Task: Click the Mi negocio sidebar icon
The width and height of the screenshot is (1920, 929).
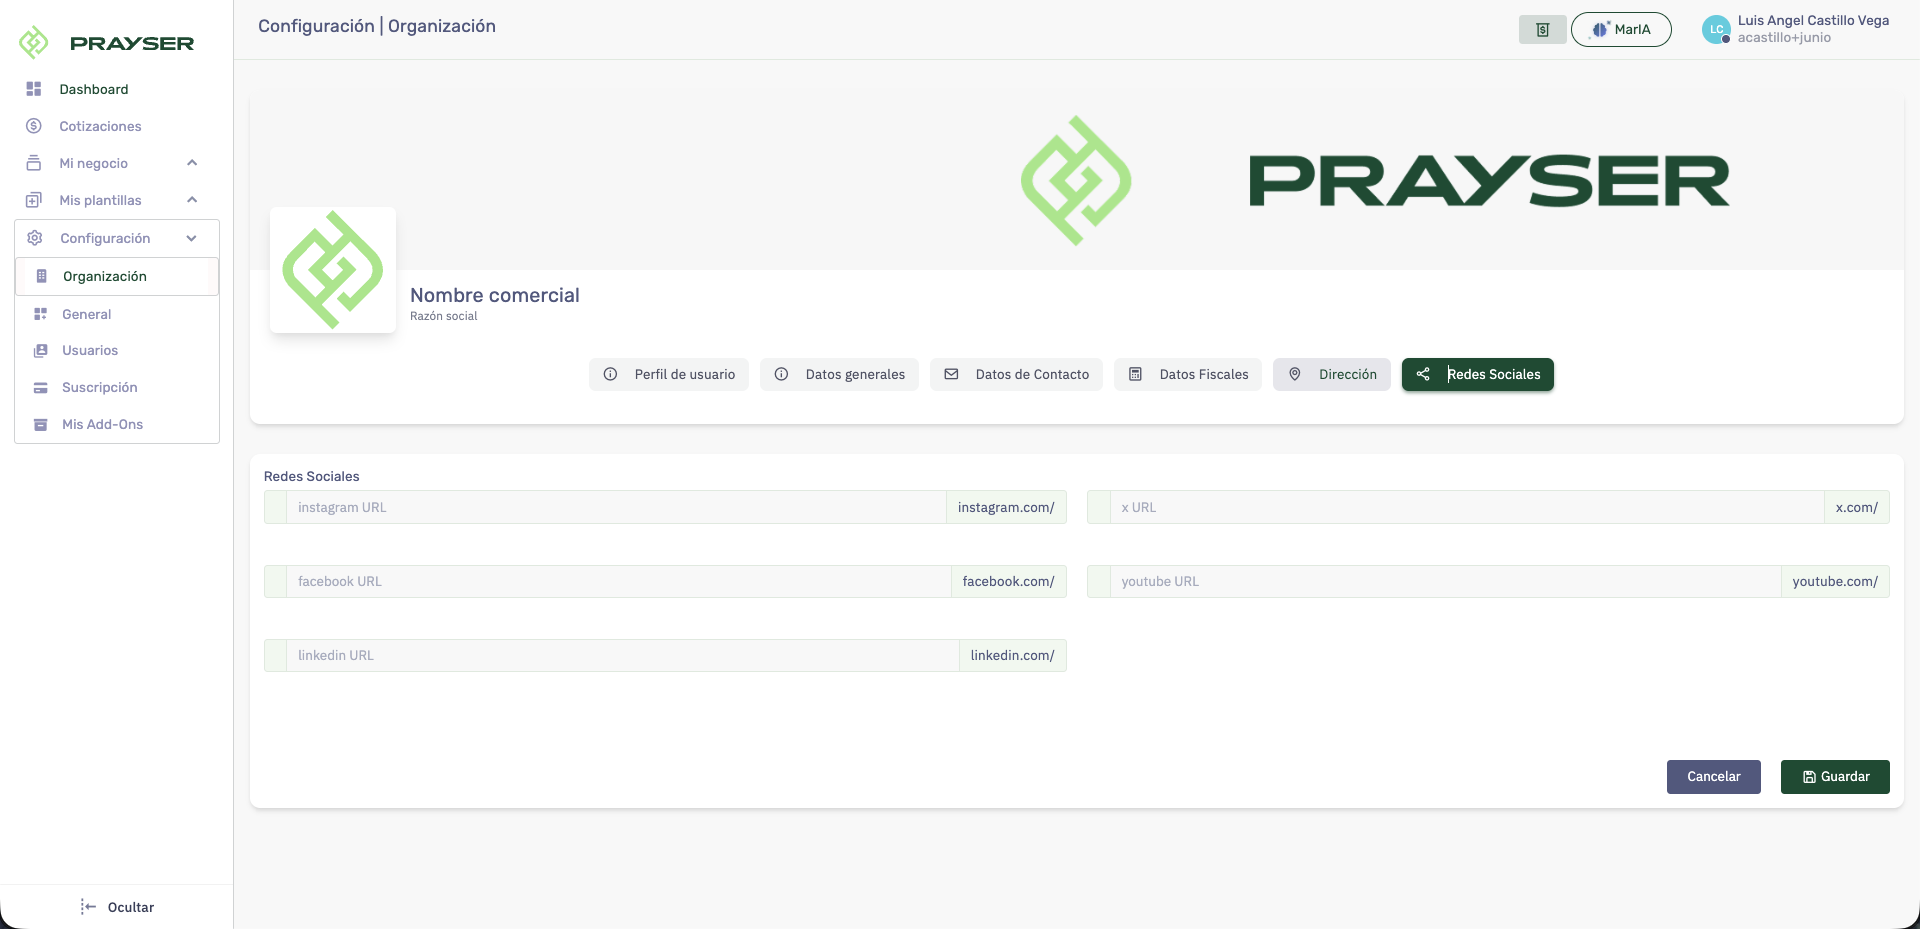Action: [34, 163]
